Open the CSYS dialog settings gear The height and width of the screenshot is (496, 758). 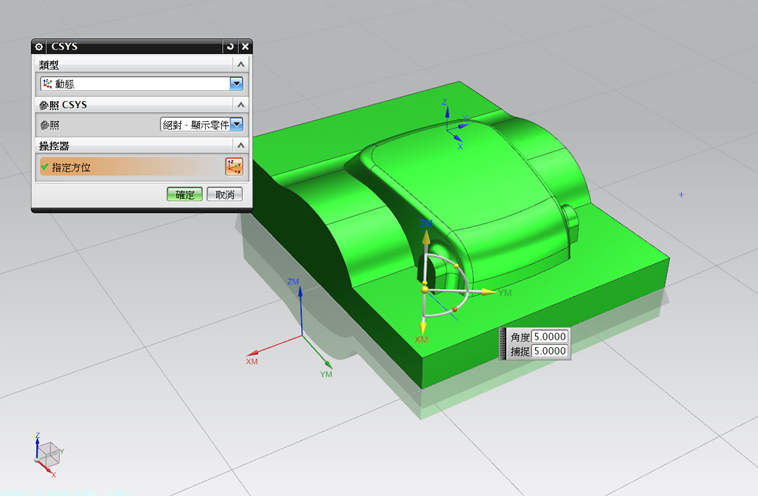point(39,46)
